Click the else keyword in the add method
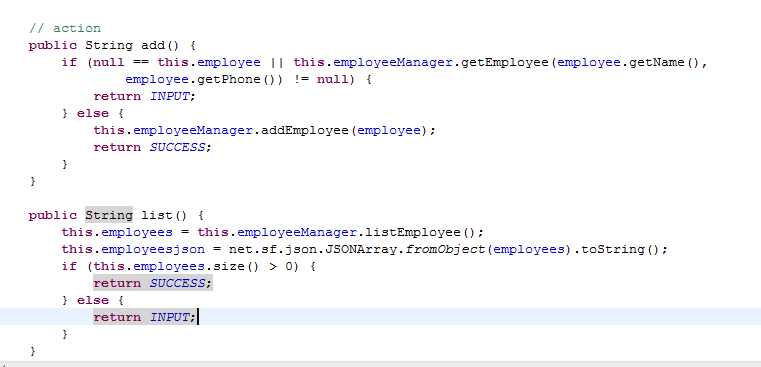The height and width of the screenshot is (367, 761). coord(93,114)
